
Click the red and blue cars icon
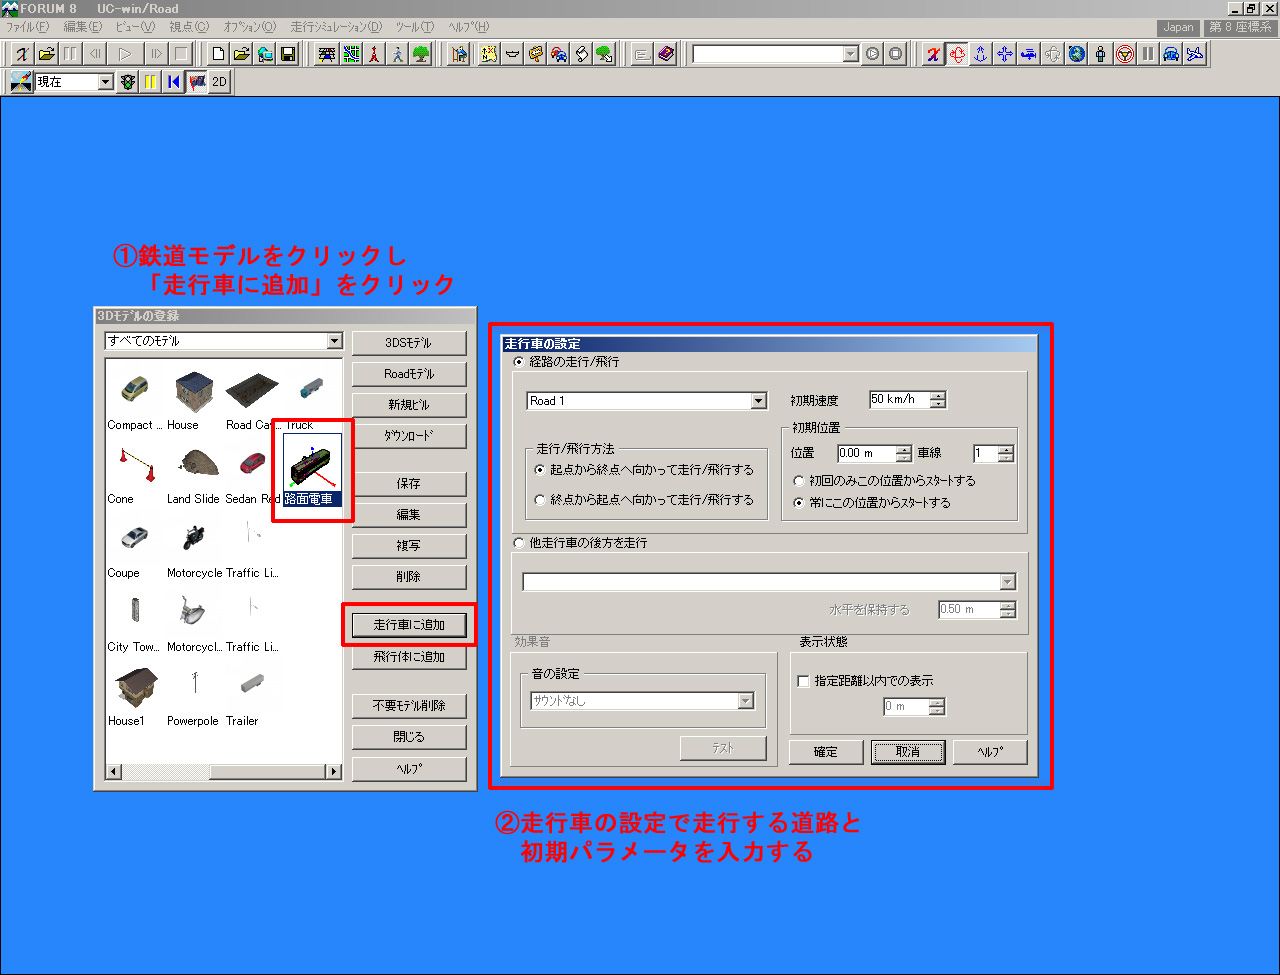click(558, 54)
